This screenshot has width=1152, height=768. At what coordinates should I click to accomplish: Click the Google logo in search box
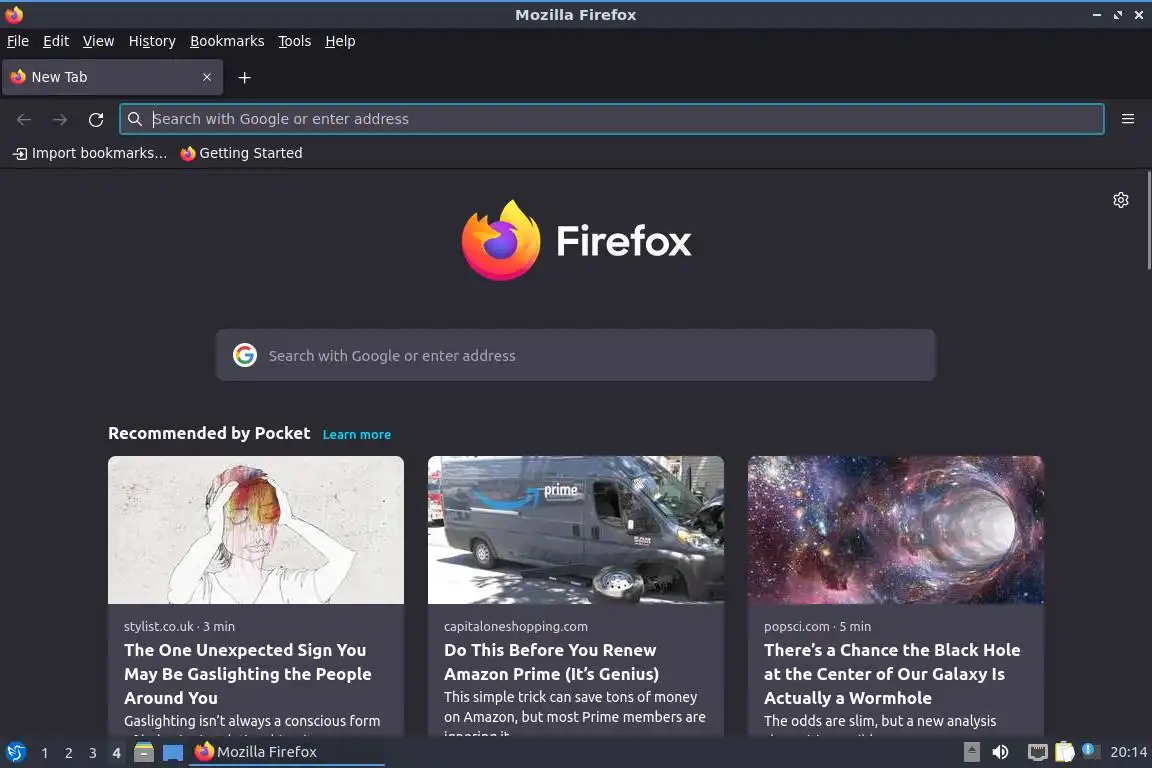click(x=245, y=355)
